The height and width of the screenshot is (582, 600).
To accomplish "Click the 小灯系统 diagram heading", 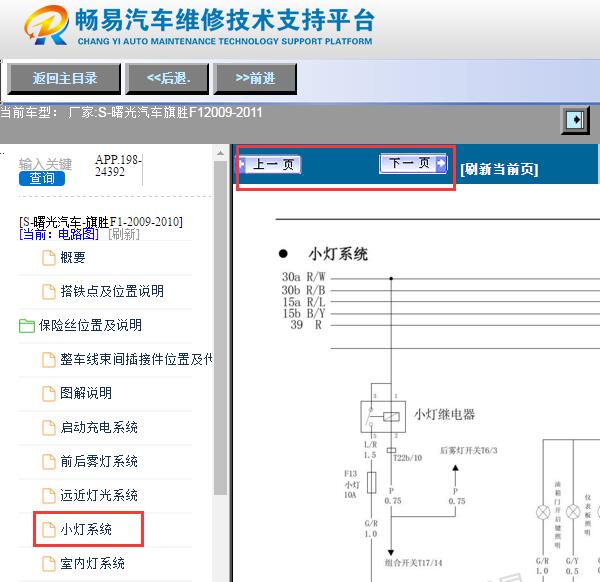I will click(x=338, y=254).
